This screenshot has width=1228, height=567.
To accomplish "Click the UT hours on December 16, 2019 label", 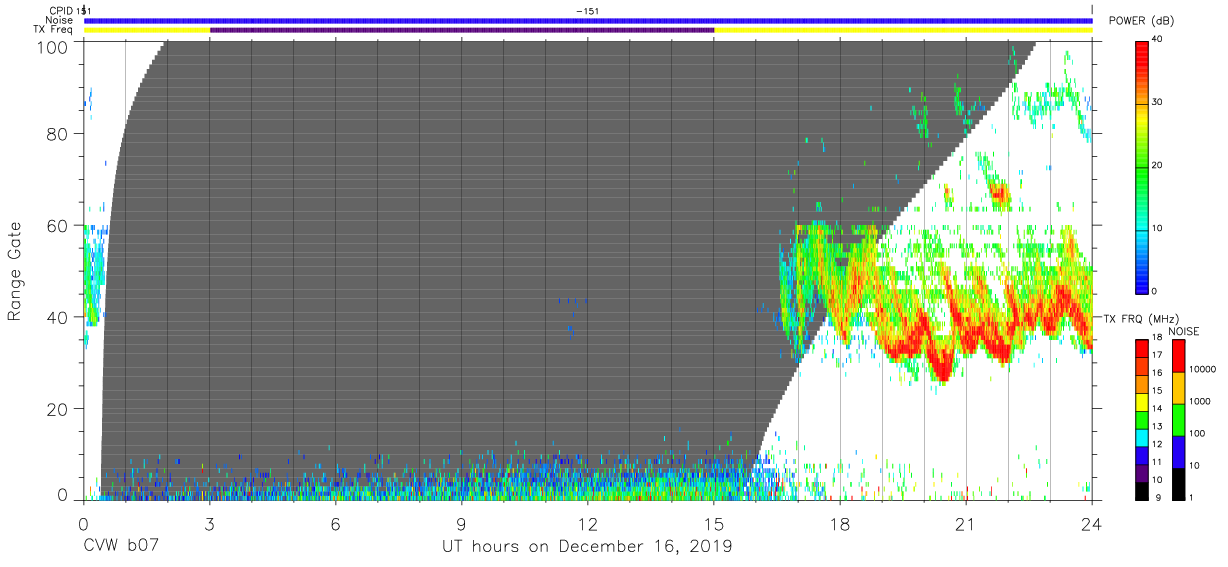I will (x=587, y=547).
